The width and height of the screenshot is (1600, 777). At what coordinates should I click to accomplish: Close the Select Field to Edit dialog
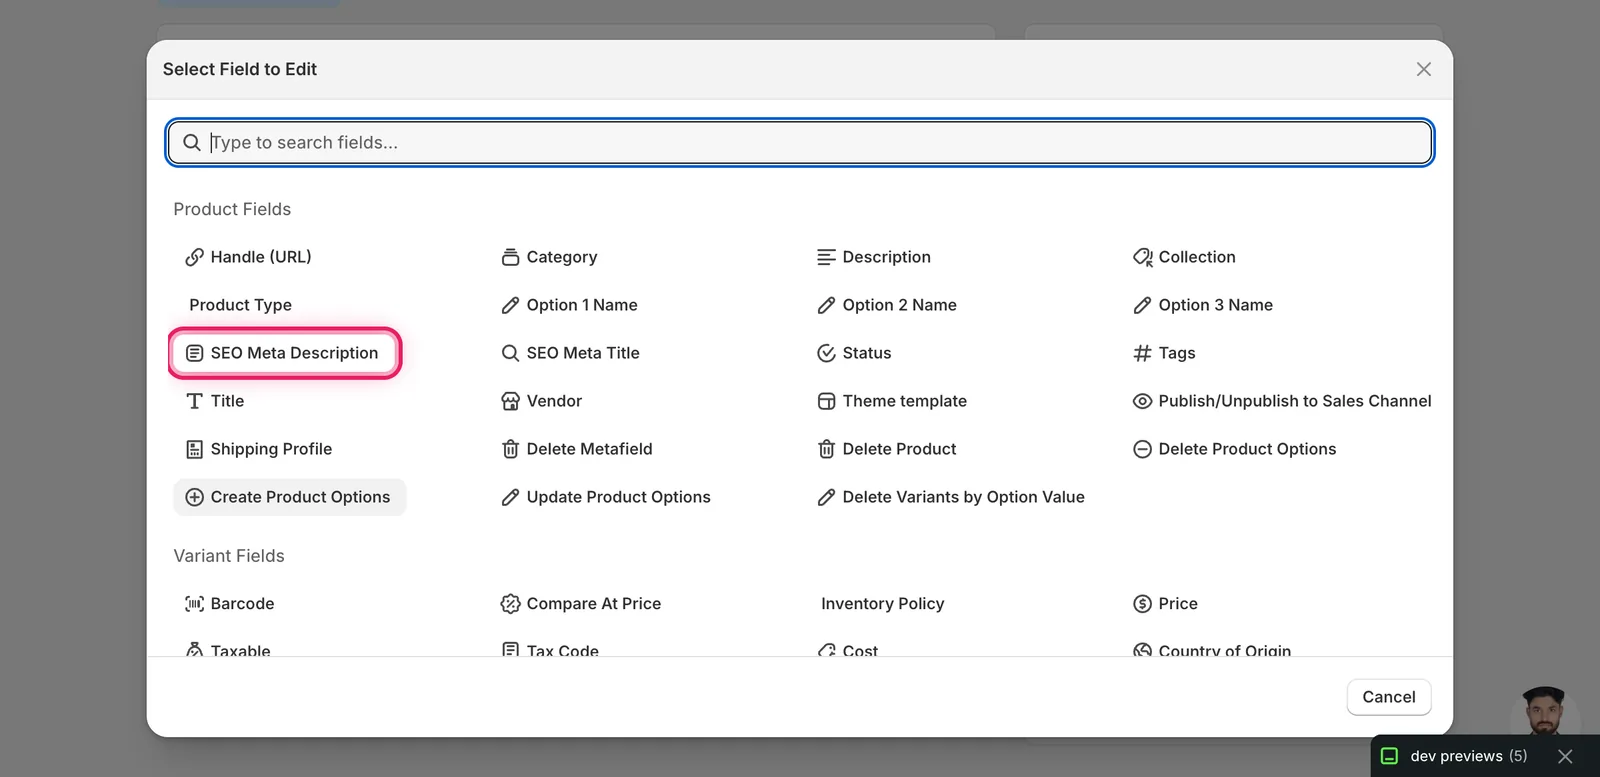[x=1424, y=69]
